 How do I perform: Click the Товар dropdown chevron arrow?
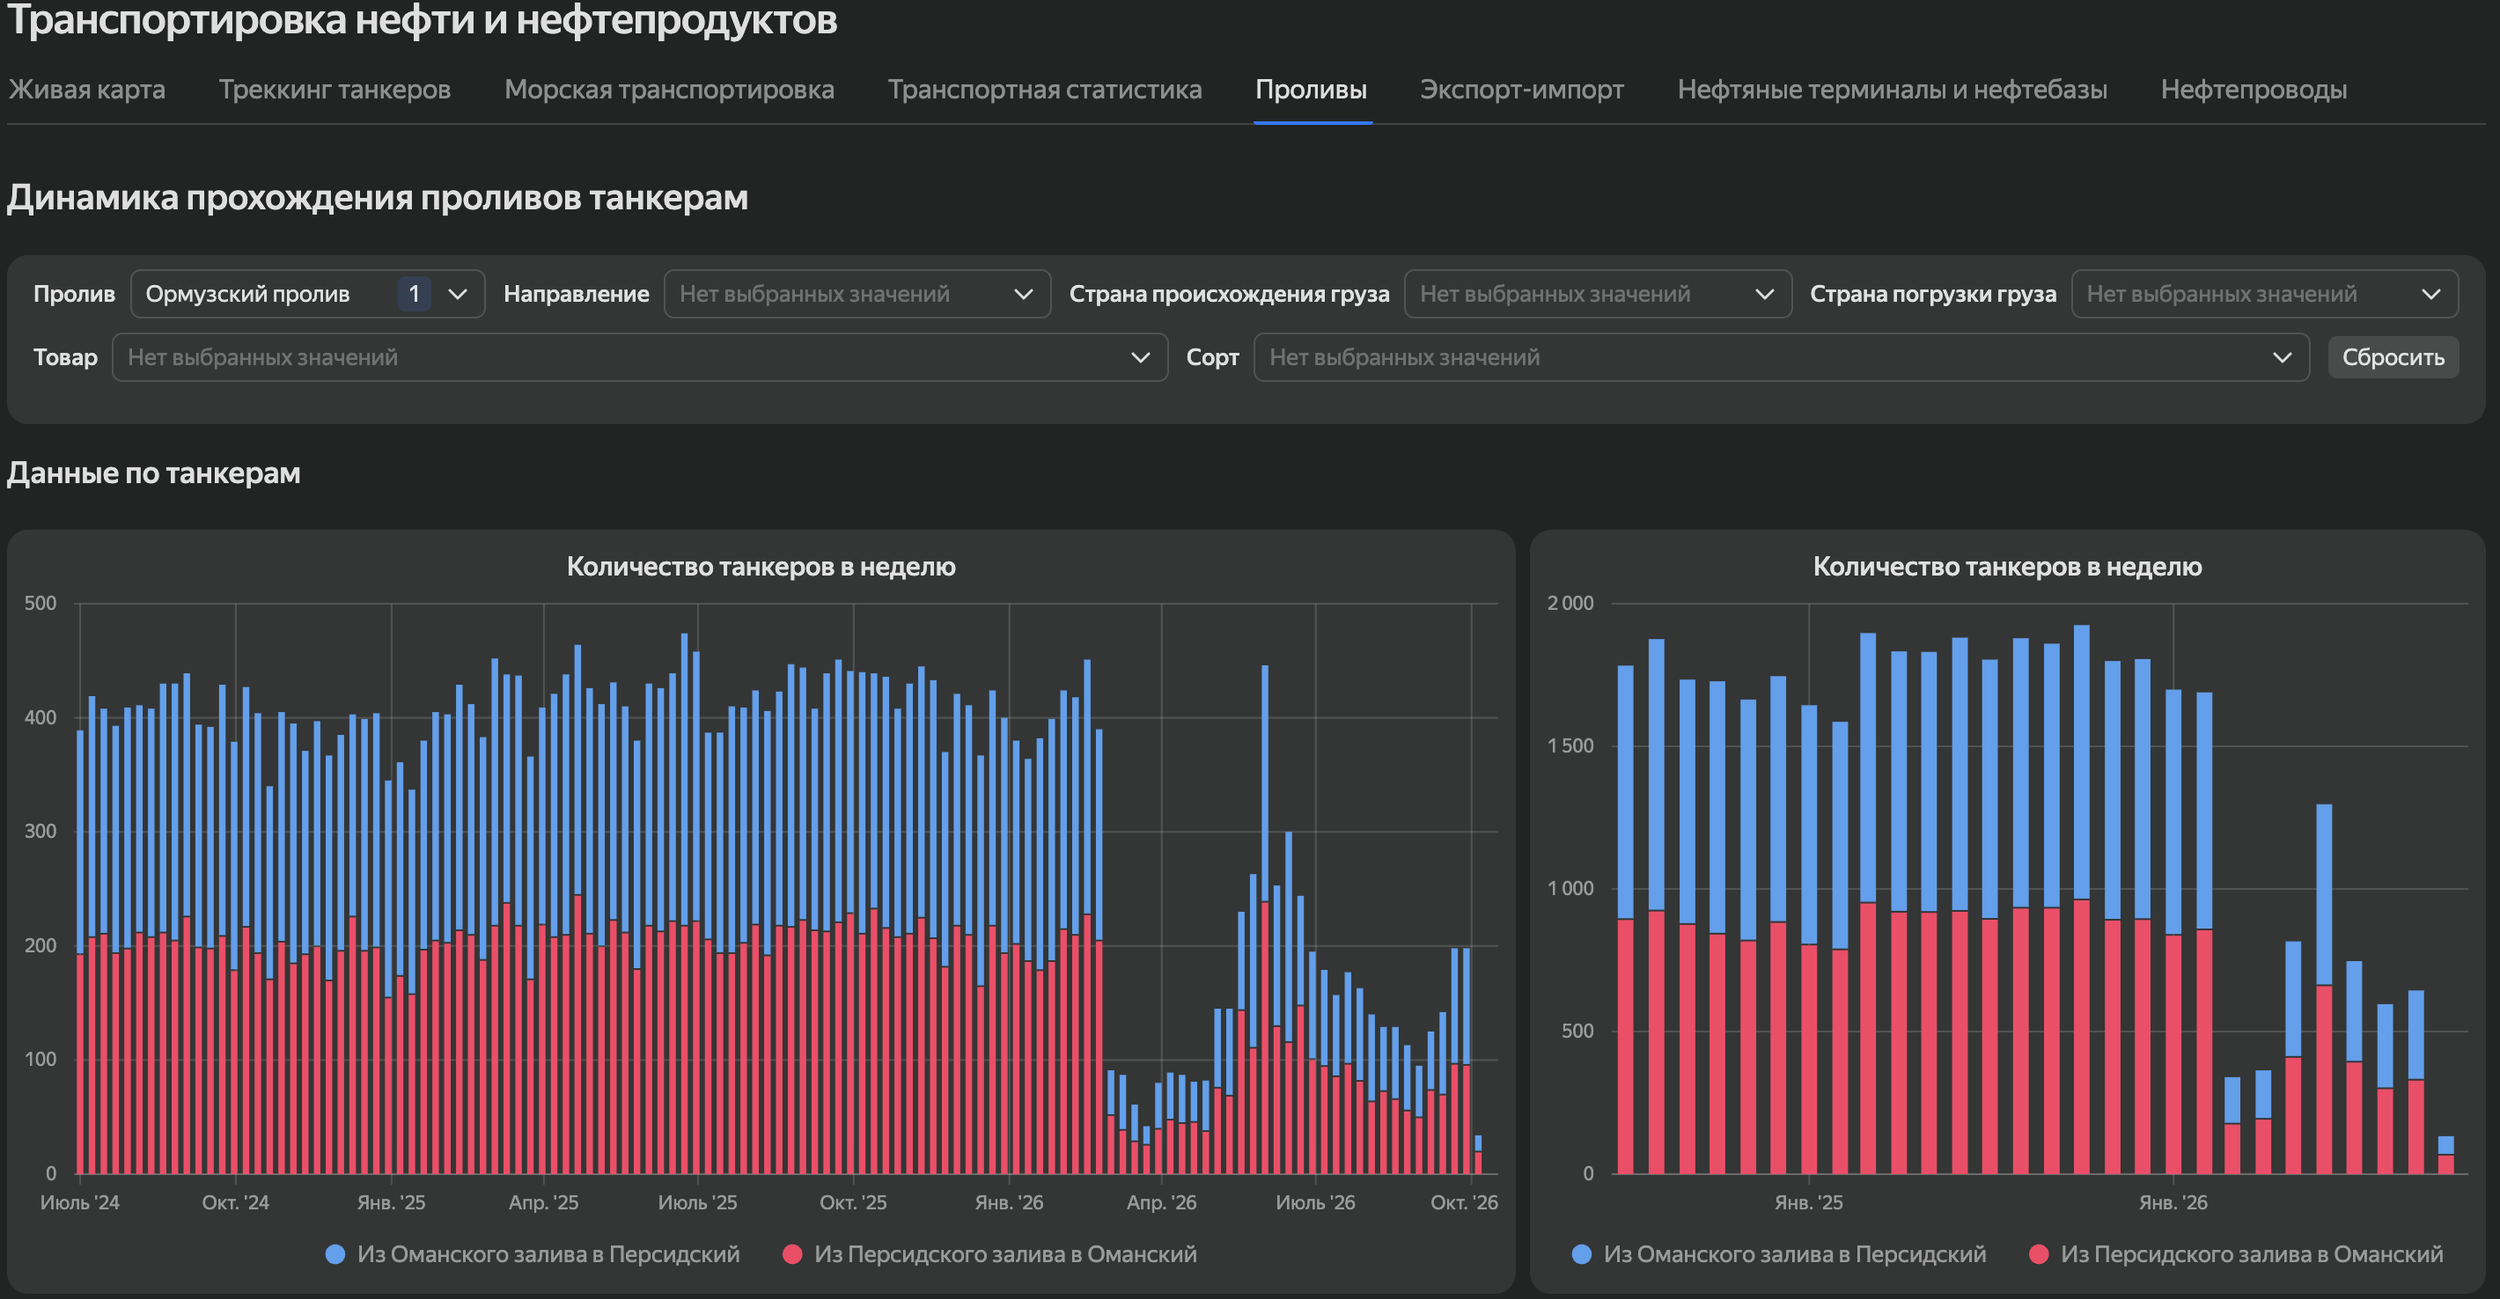[x=1140, y=357]
